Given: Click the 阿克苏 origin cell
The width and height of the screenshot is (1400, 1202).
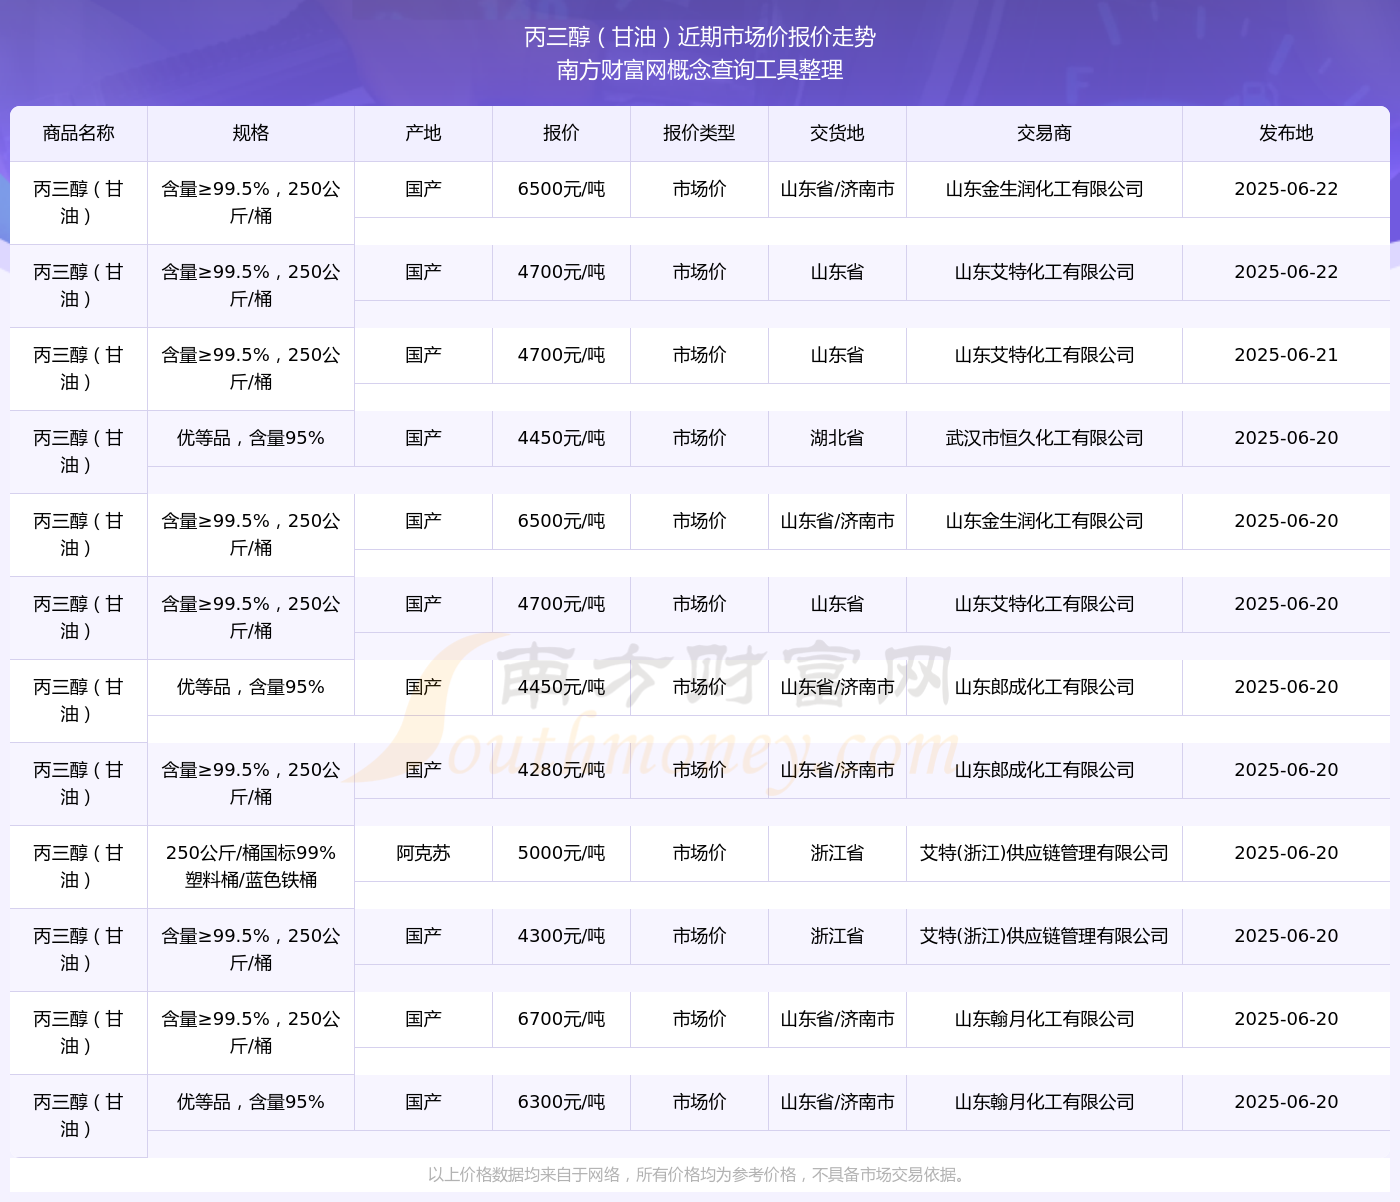Looking at the screenshot, I should click(423, 853).
